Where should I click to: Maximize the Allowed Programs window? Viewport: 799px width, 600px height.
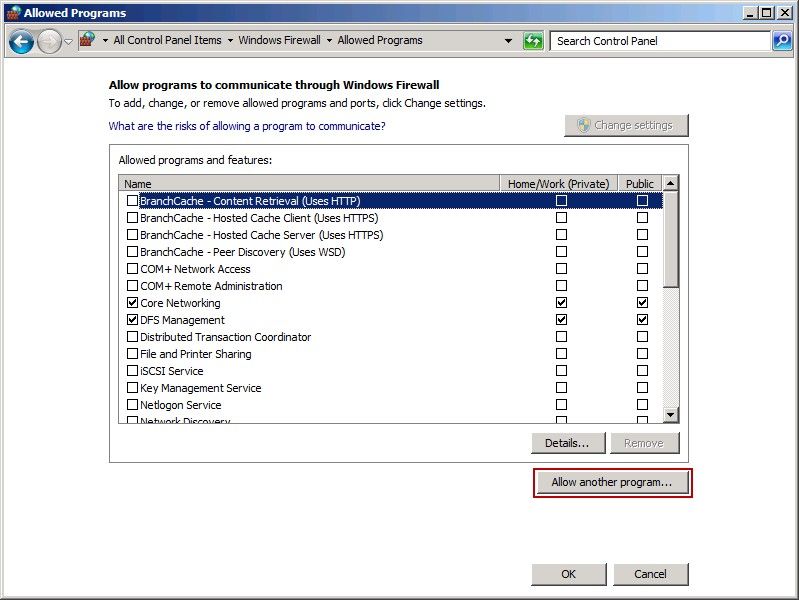click(x=766, y=13)
